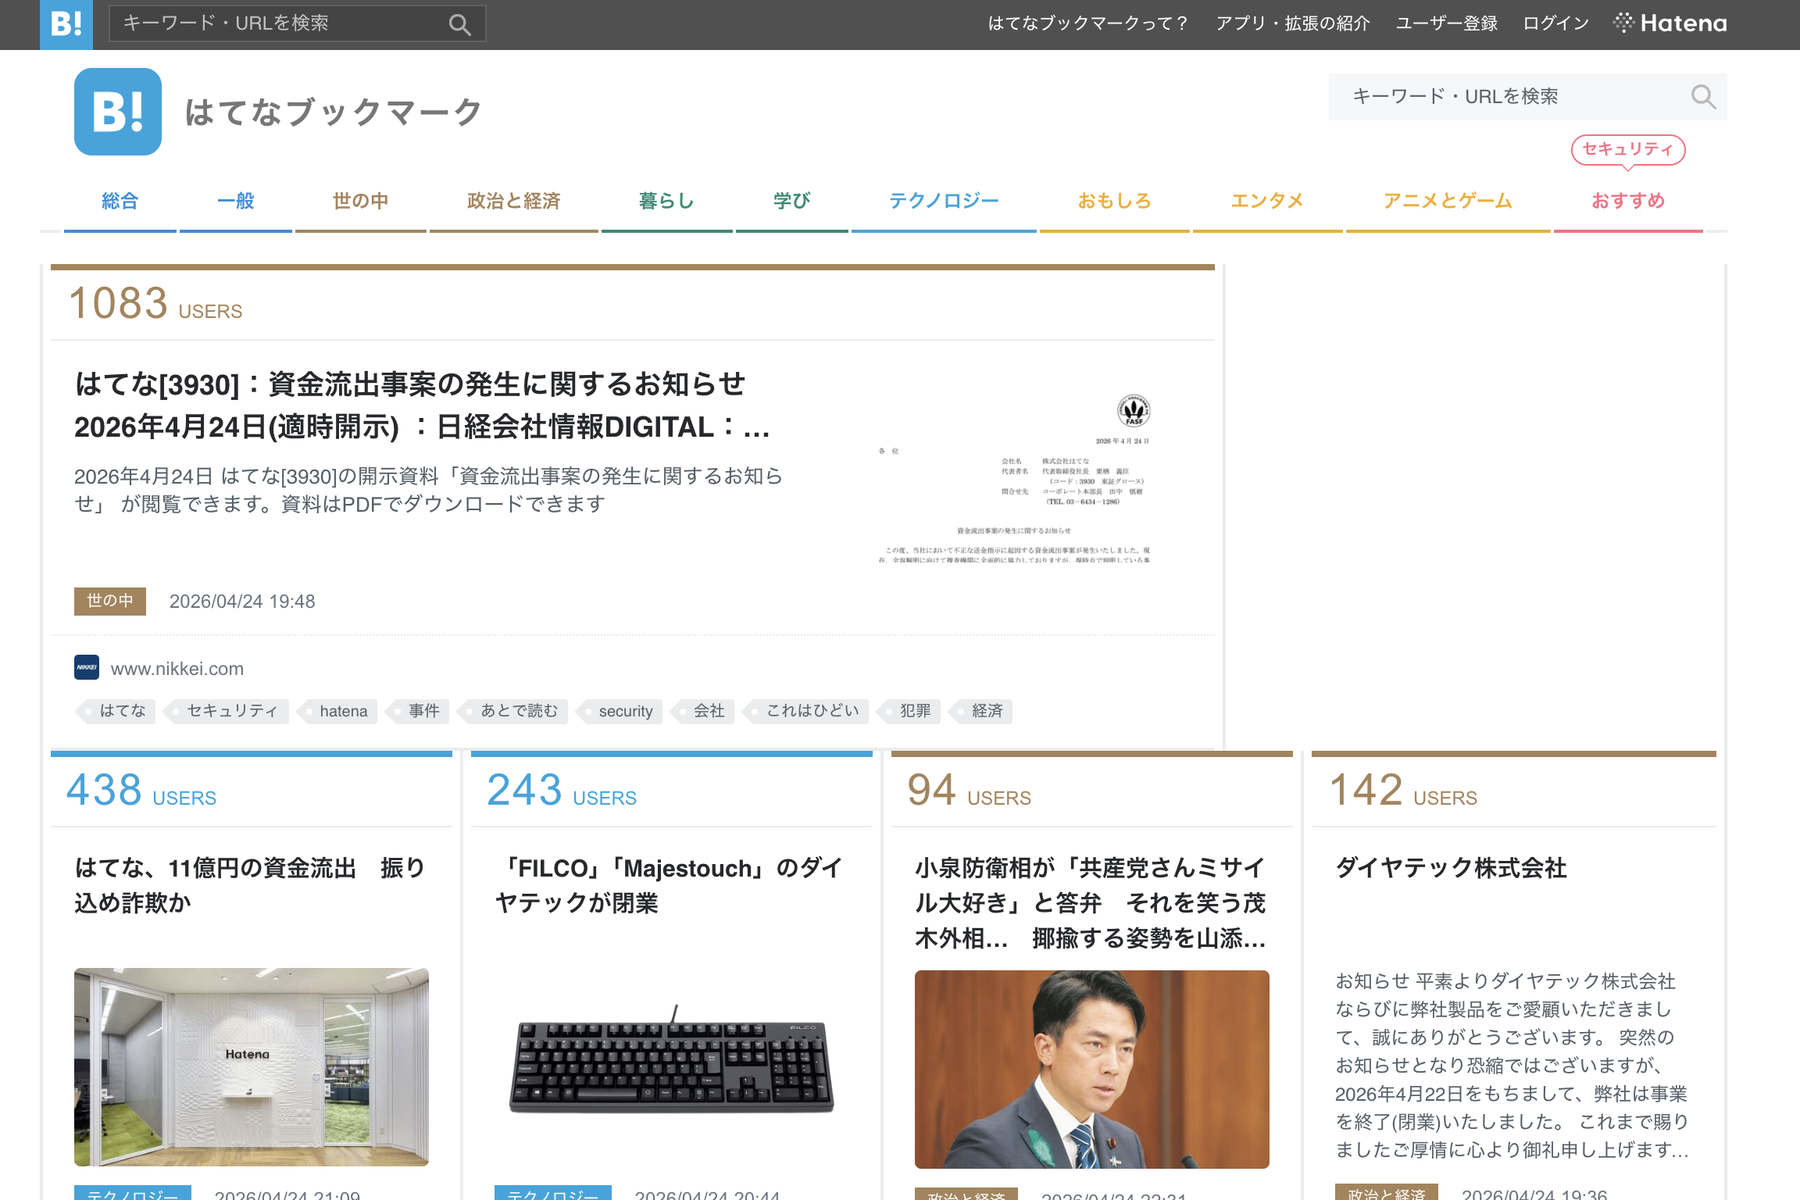Click the blue Hatena Bookmark B! logo

tap(116, 112)
